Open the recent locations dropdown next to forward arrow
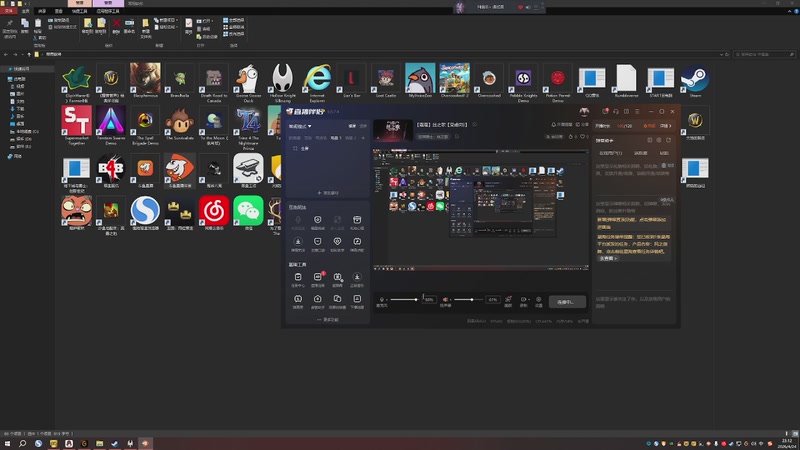The width and height of the screenshot is (800, 450). pyautogui.click(x=22, y=54)
